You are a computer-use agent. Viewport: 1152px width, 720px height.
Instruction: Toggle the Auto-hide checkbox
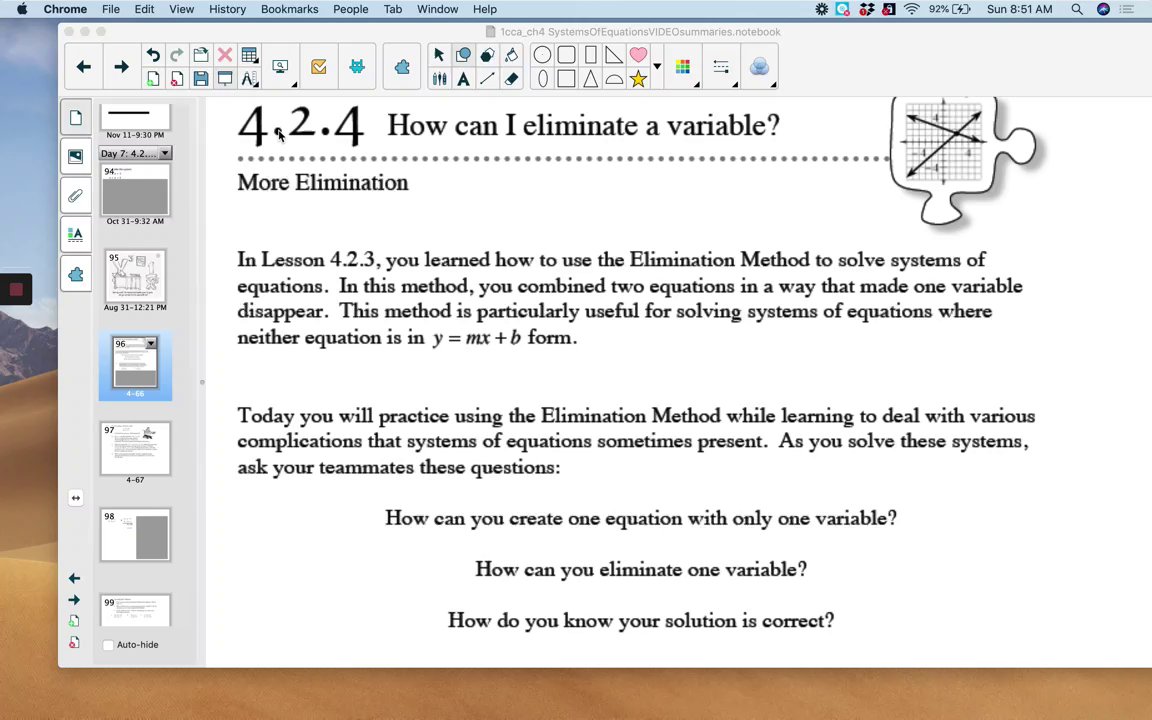[x=109, y=644]
